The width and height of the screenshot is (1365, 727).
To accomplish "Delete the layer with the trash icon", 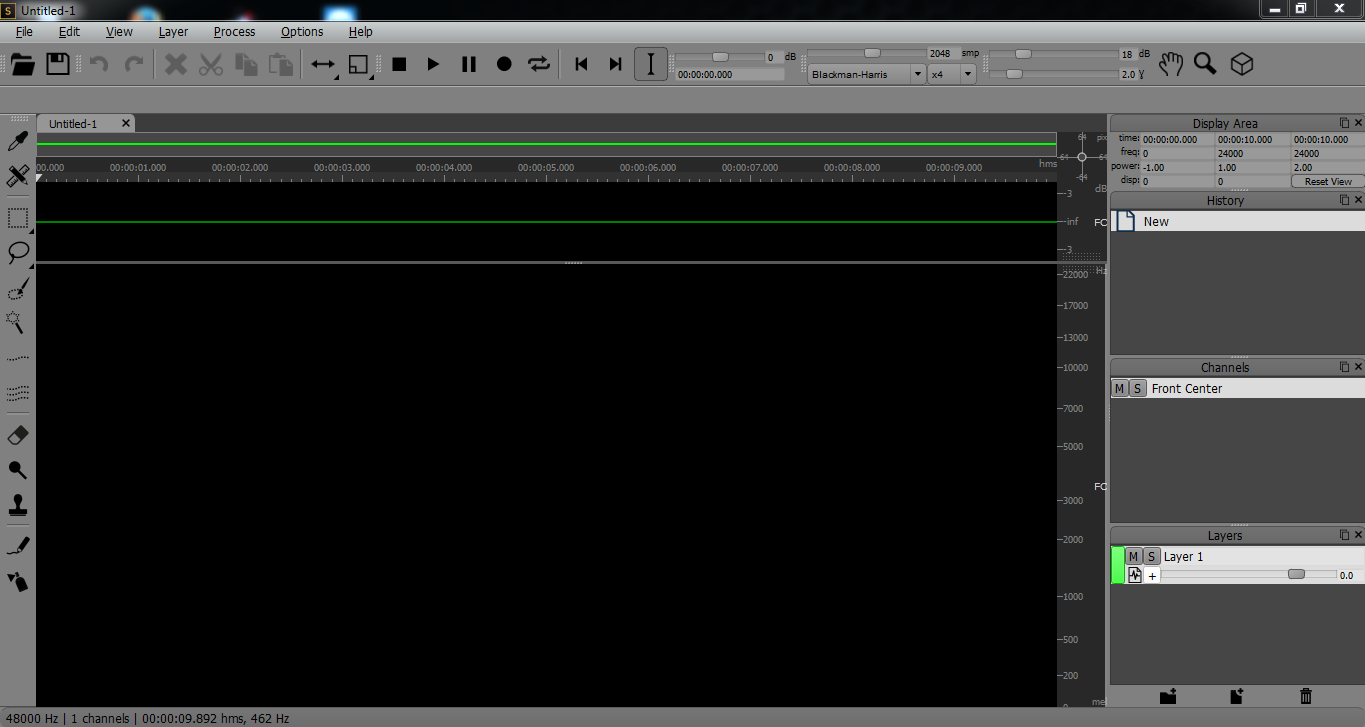I will click(1305, 696).
